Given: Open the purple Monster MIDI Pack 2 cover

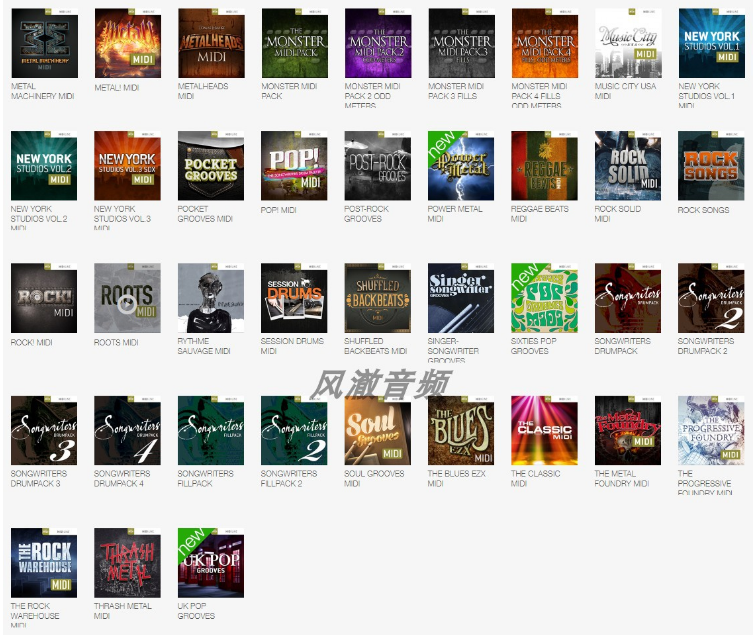Looking at the screenshot, I should pyautogui.click(x=378, y=43).
